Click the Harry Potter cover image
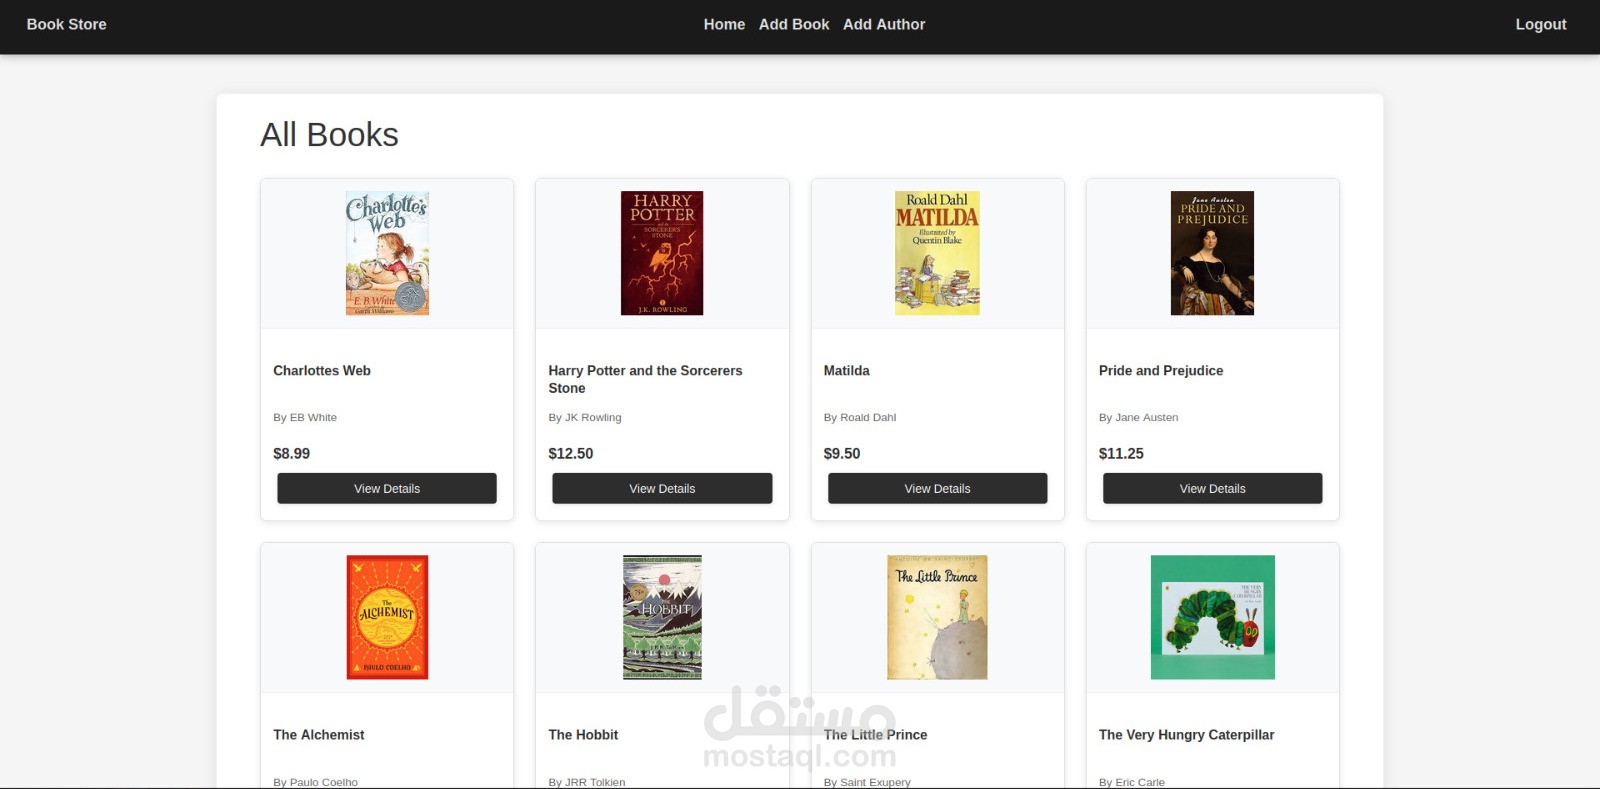The width and height of the screenshot is (1600, 789). coord(662,253)
